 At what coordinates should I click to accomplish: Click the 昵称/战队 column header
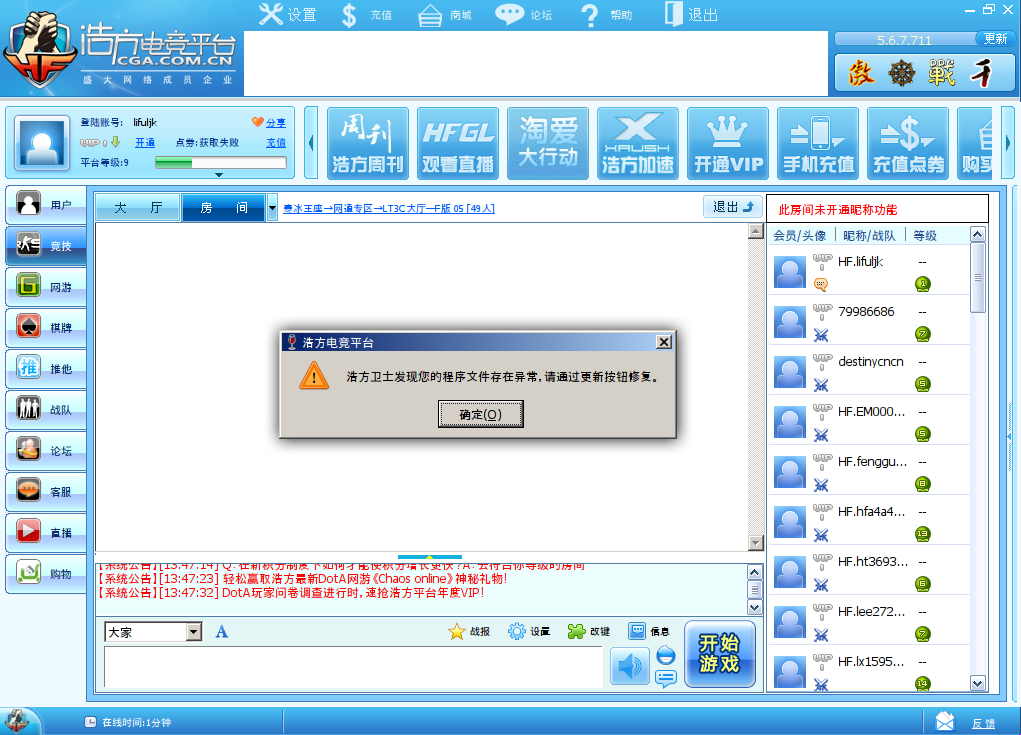tap(869, 236)
